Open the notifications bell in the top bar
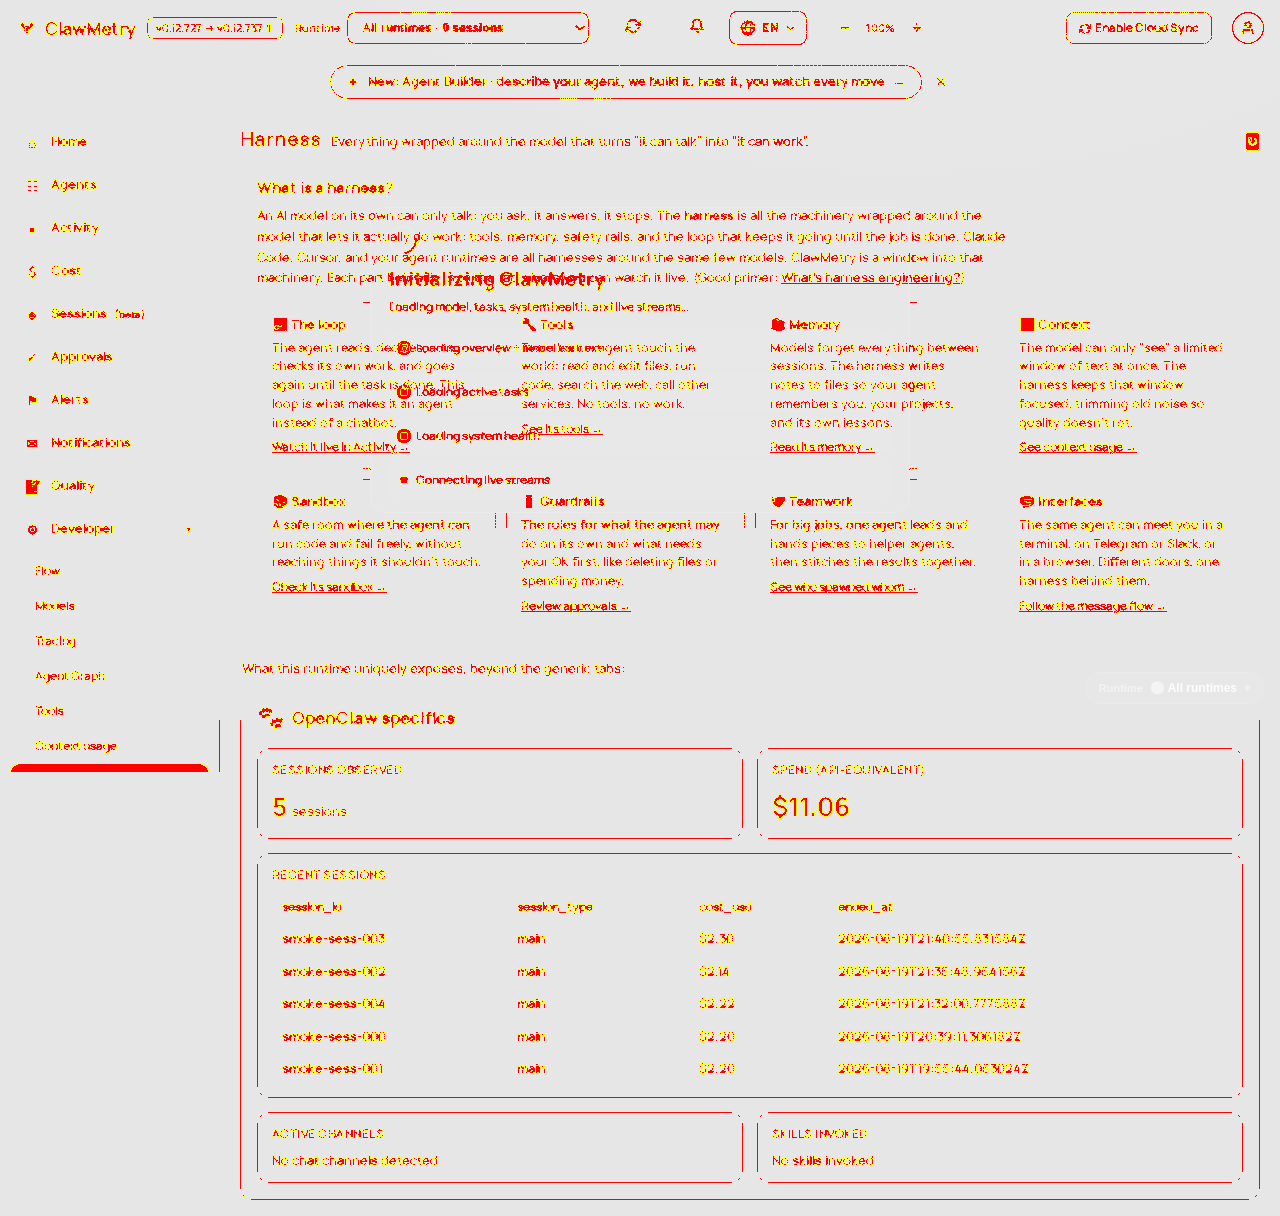Screen dimensions: 1280x1216 click(697, 27)
